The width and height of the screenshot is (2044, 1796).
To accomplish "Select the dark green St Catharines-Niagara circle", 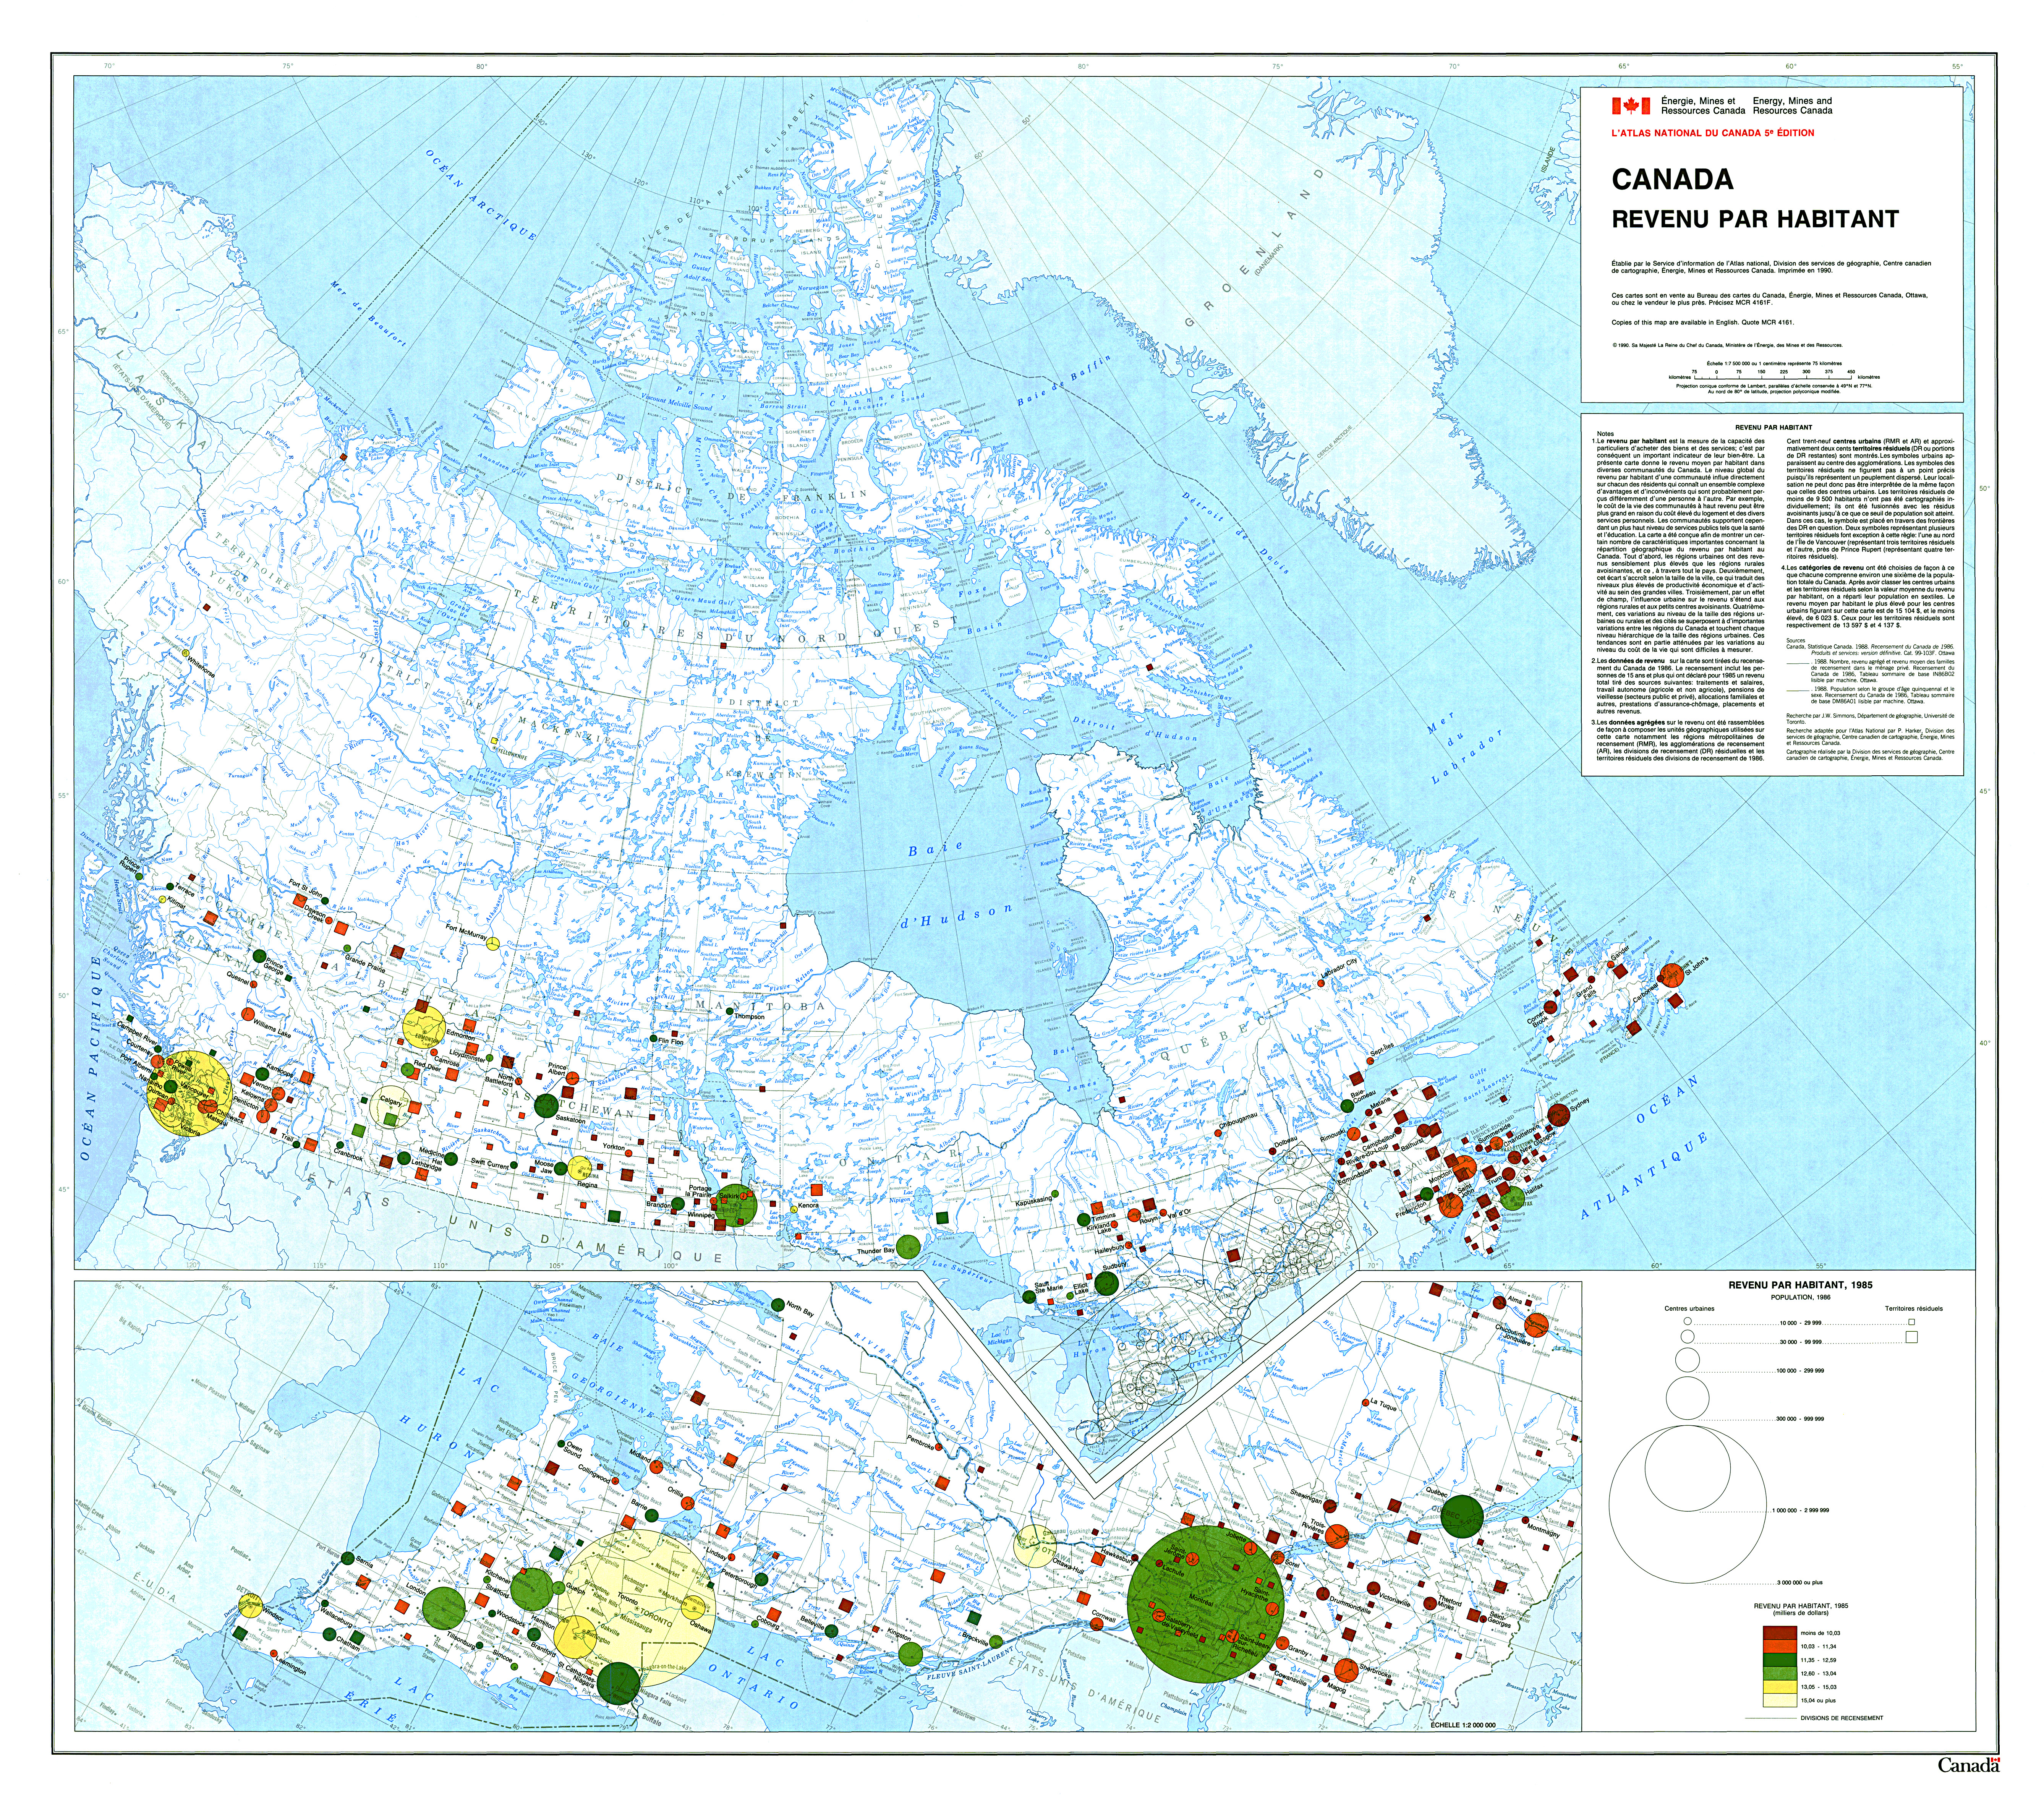I will [x=619, y=1683].
